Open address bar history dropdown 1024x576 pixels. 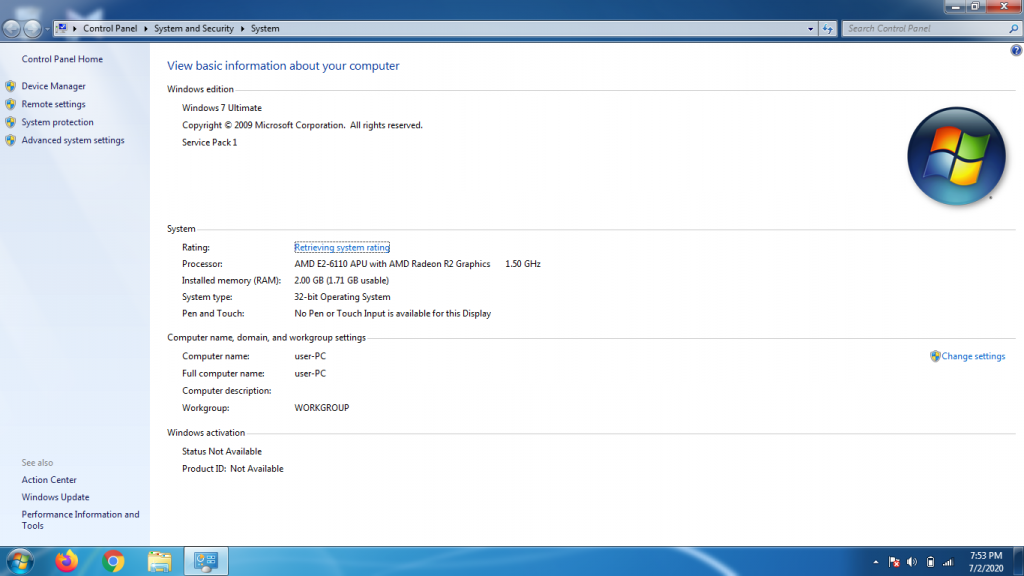click(810, 29)
